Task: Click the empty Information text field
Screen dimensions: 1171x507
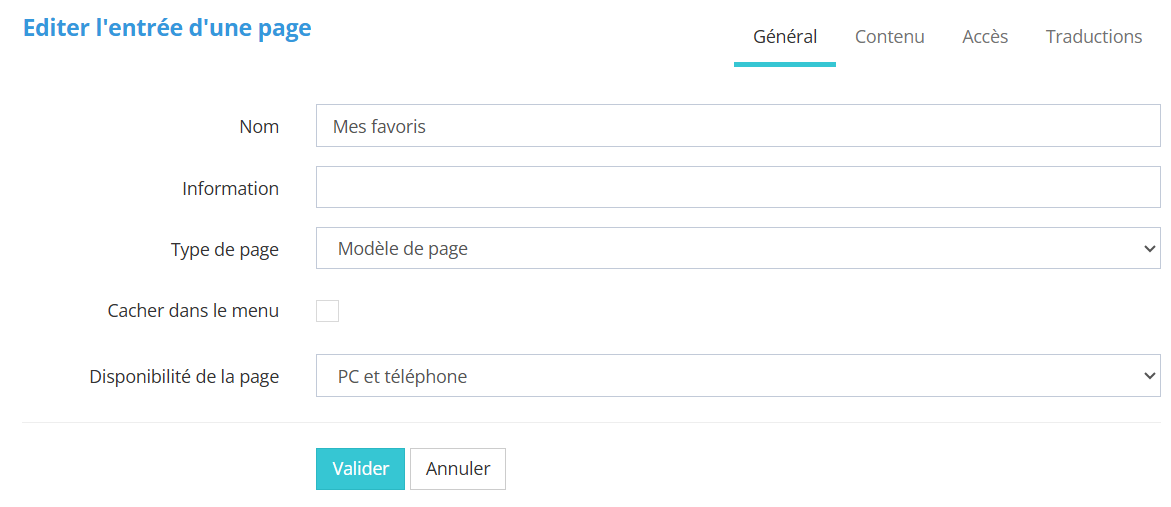Action: click(x=738, y=188)
